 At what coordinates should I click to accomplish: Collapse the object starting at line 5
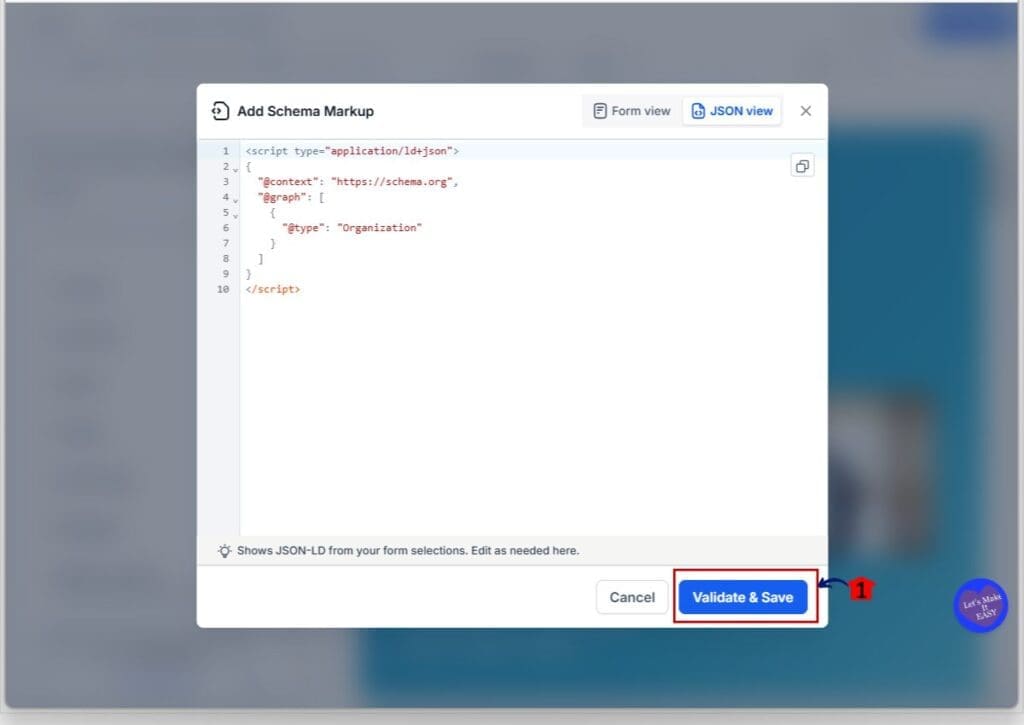tap(236, 214)
